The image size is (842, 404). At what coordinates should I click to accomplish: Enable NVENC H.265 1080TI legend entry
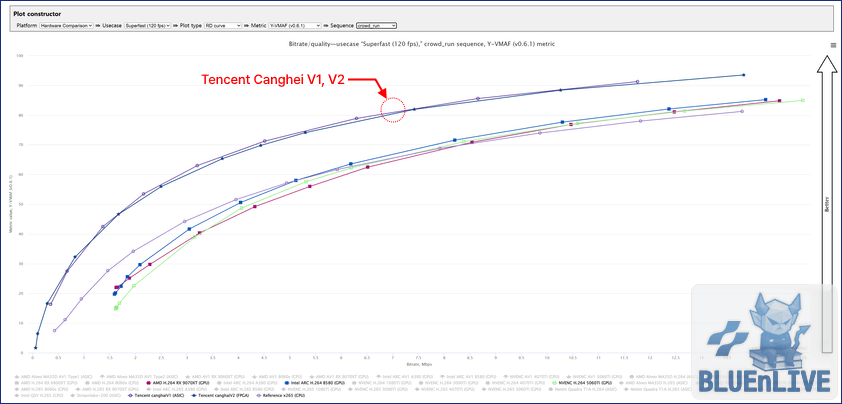point(312,389)
